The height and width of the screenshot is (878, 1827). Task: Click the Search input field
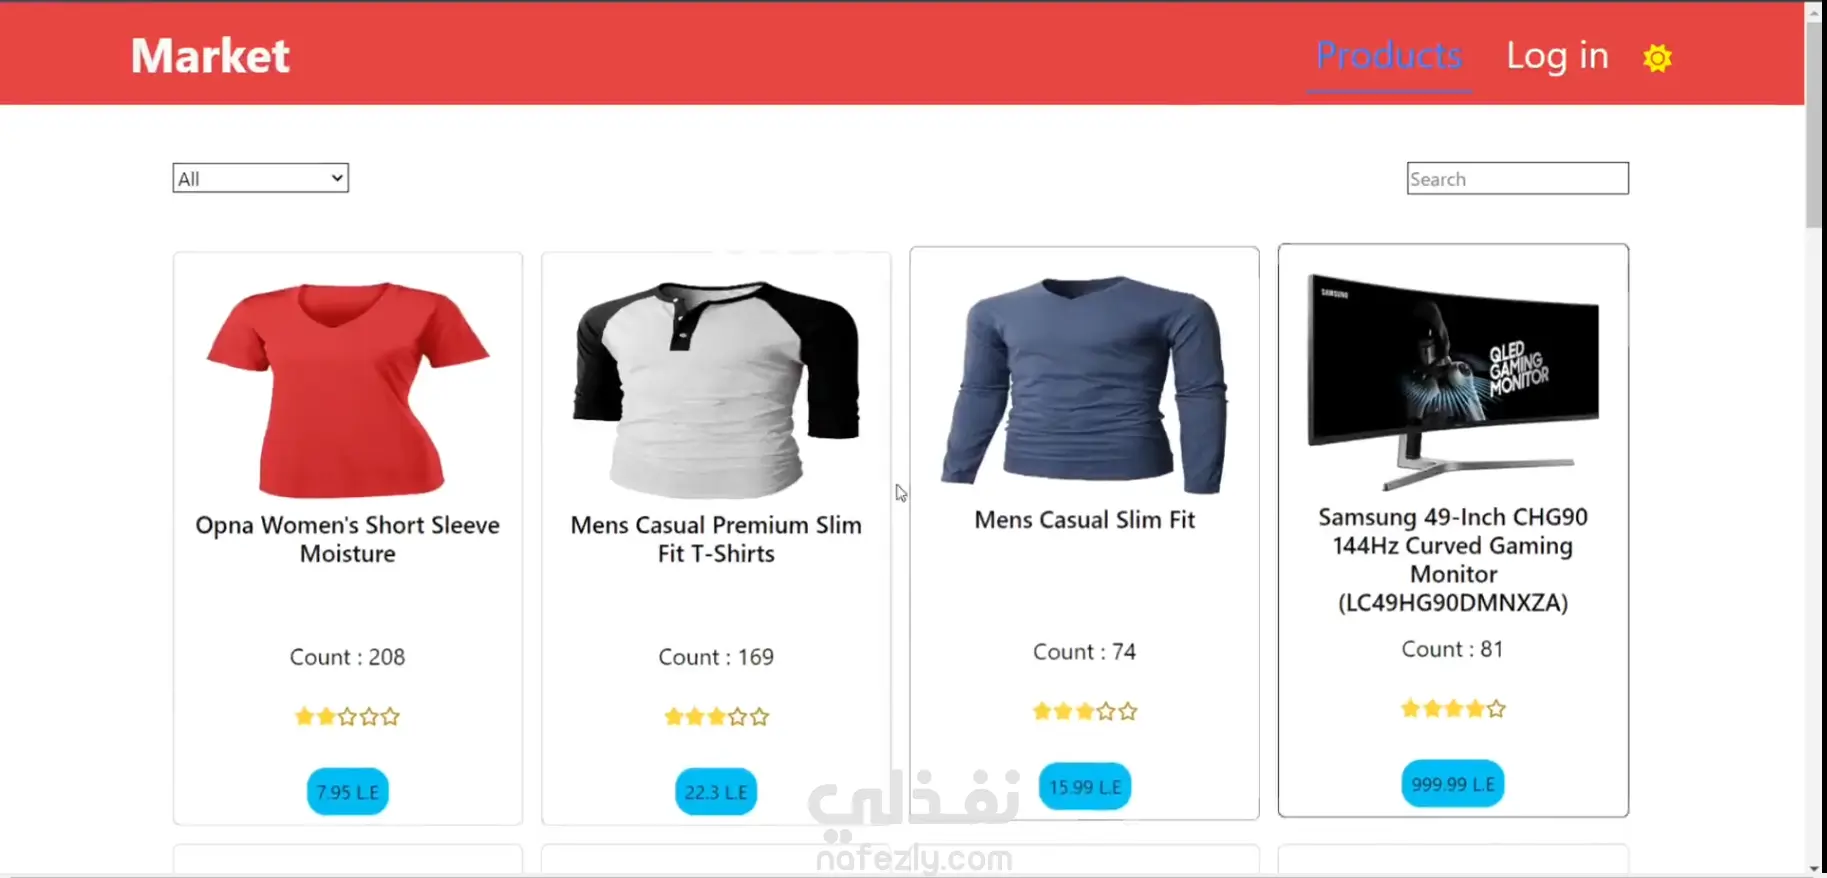(x=1517, y=178)
